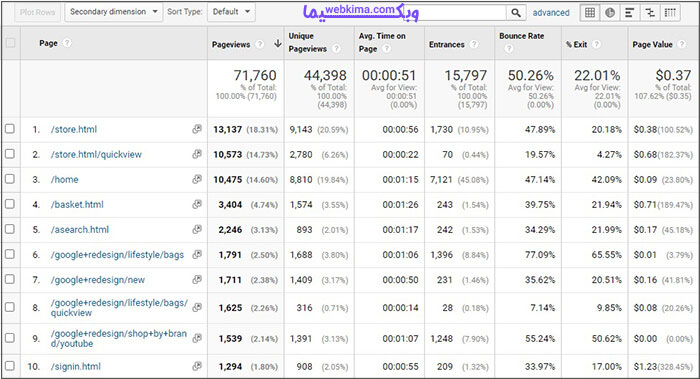Check the /store.html row checkbox
The width and height of the screenshot is (700, 379).
[10, 129]
